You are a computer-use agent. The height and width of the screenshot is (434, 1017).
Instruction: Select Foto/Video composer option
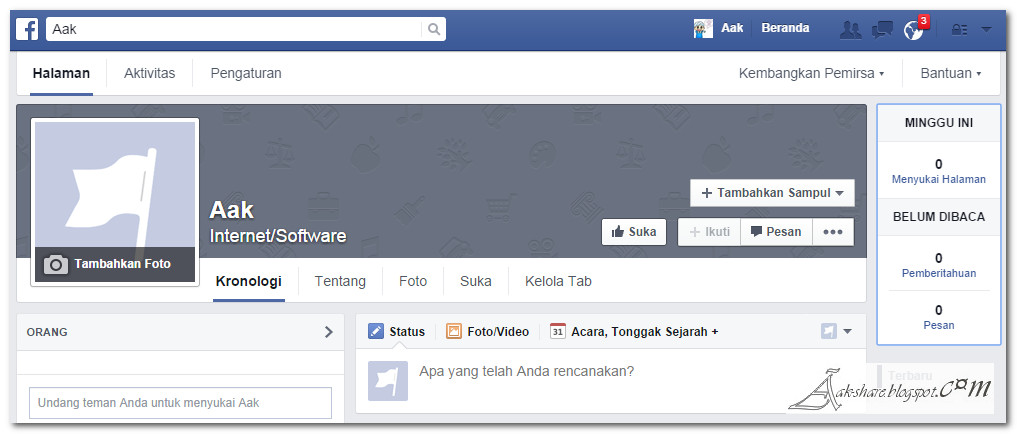click(x=487, y=332)
